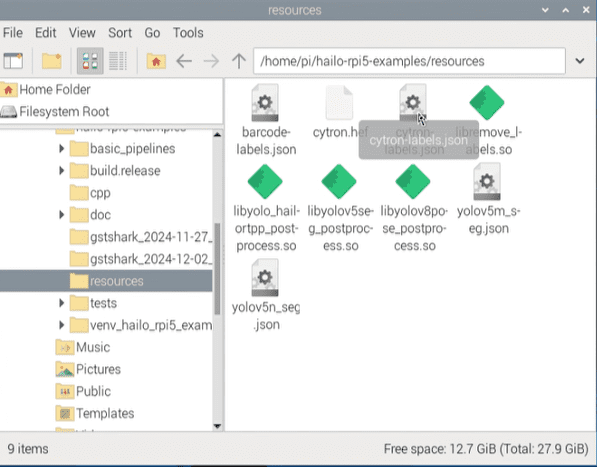Go to the parent folder with the up arrow
597x467 pixels.
239,61
